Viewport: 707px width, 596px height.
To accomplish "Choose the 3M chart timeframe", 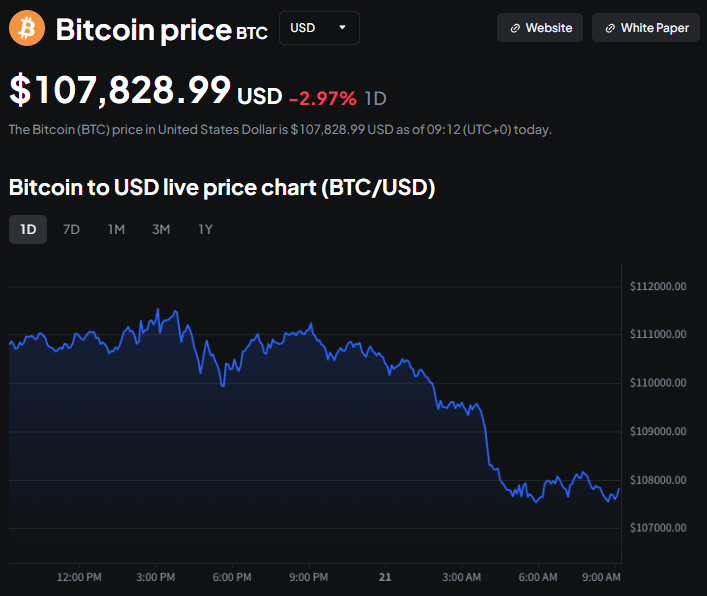I will 161,229.
